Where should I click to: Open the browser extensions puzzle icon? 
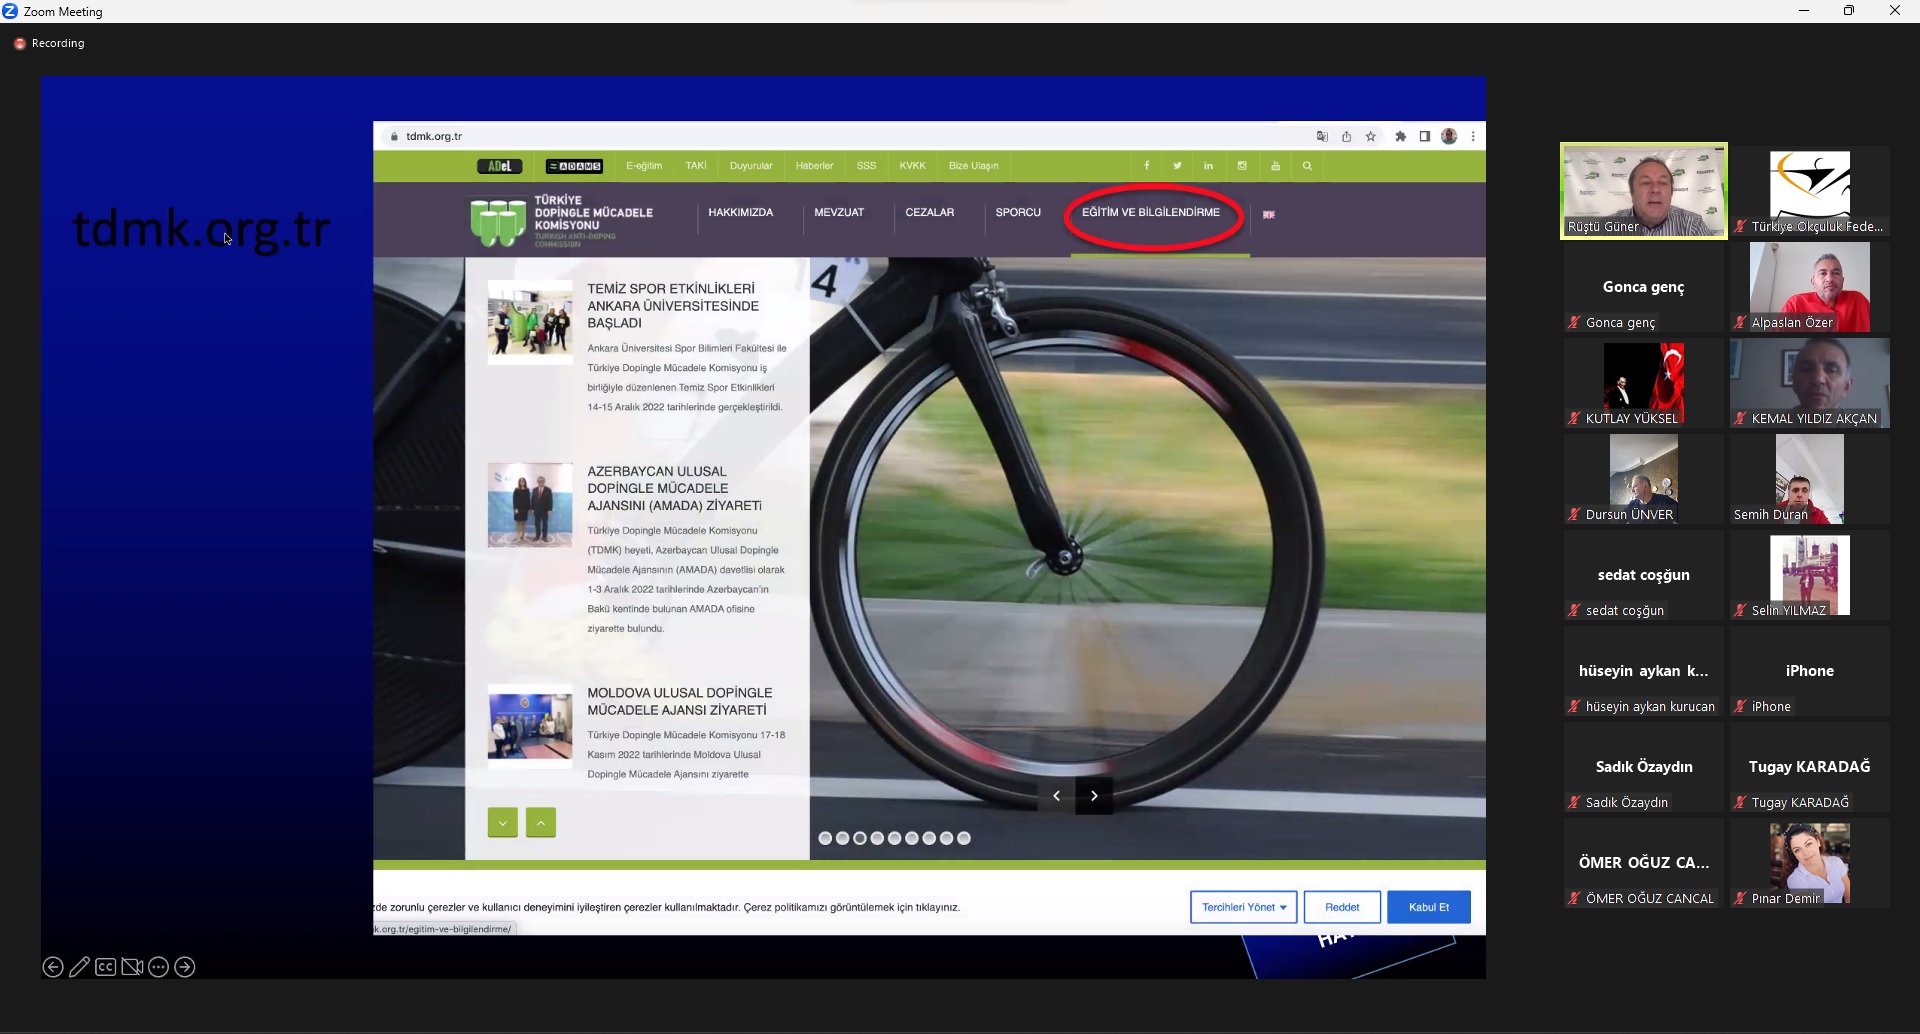click(1400, 137)
